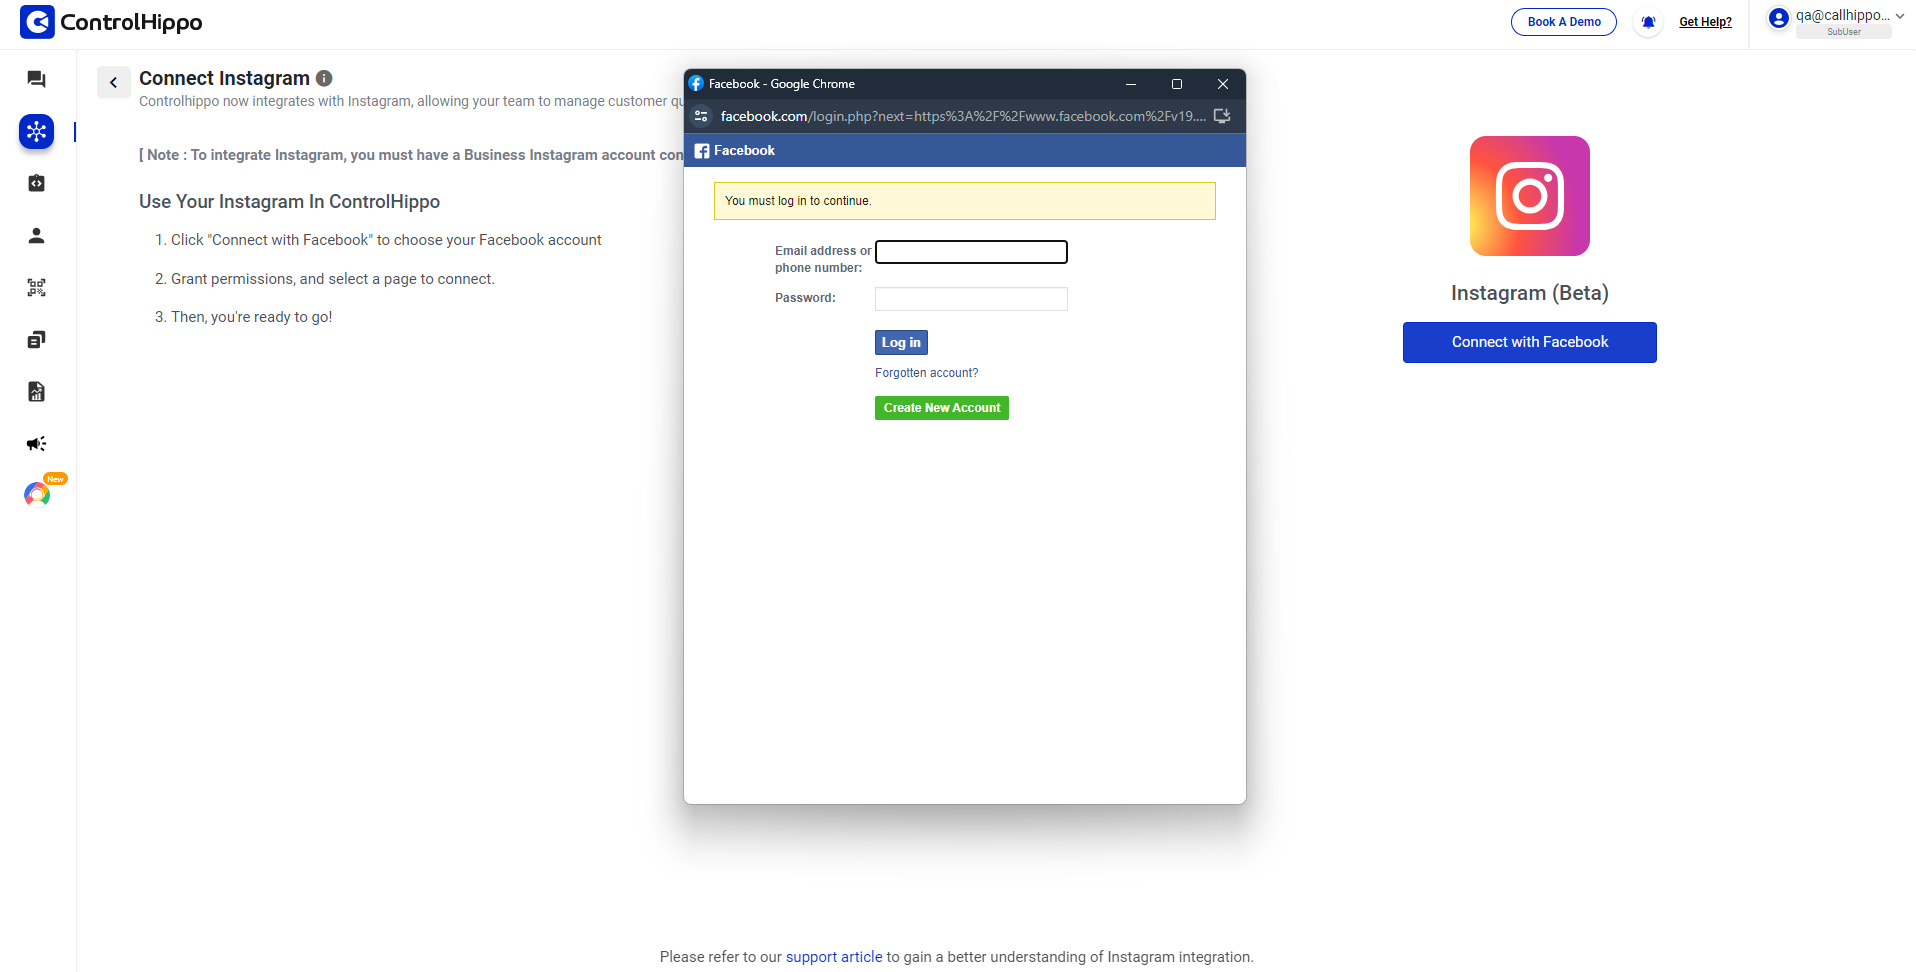Click the Create New Account button

(x=941, y=408)
